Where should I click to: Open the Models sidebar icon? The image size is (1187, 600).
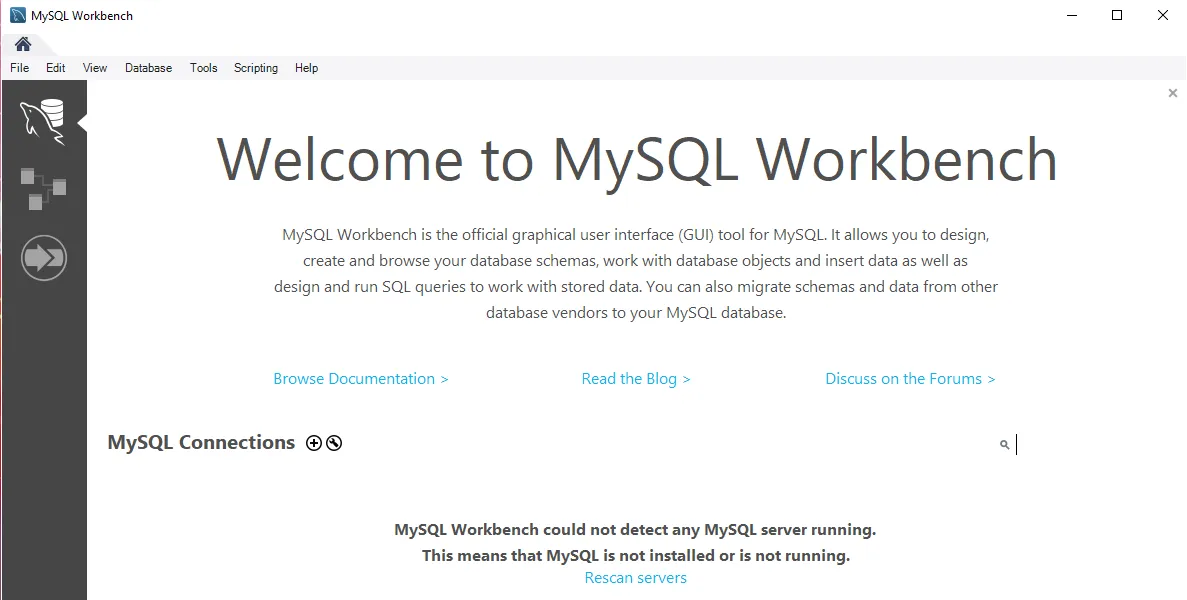pos(43,188)
